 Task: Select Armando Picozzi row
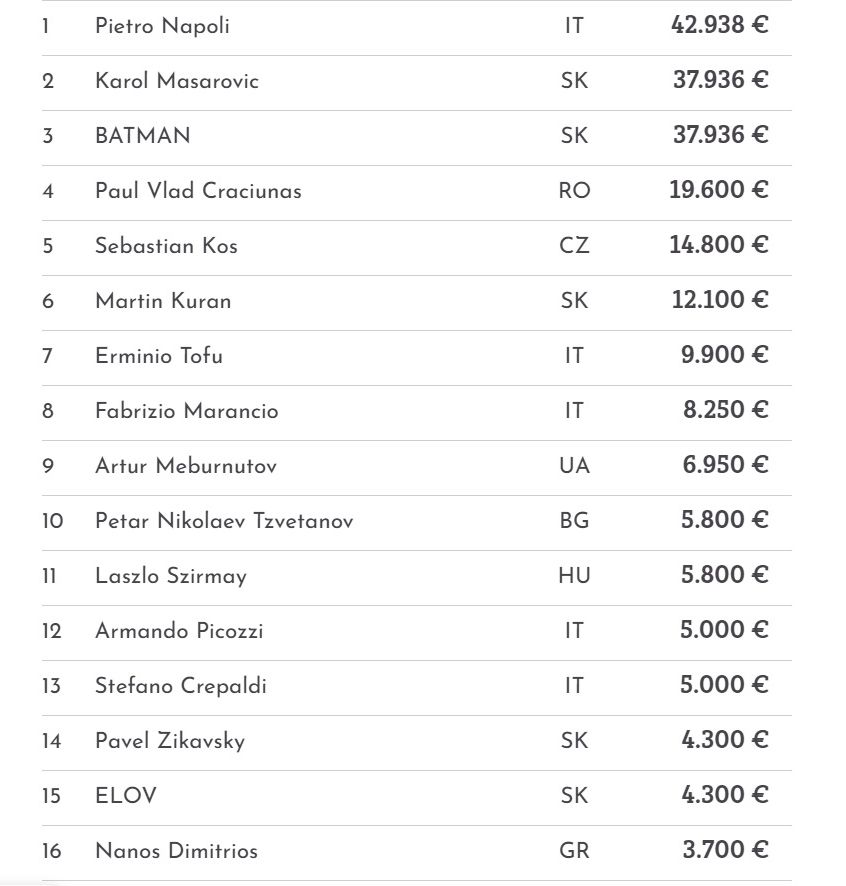[179, 631]
